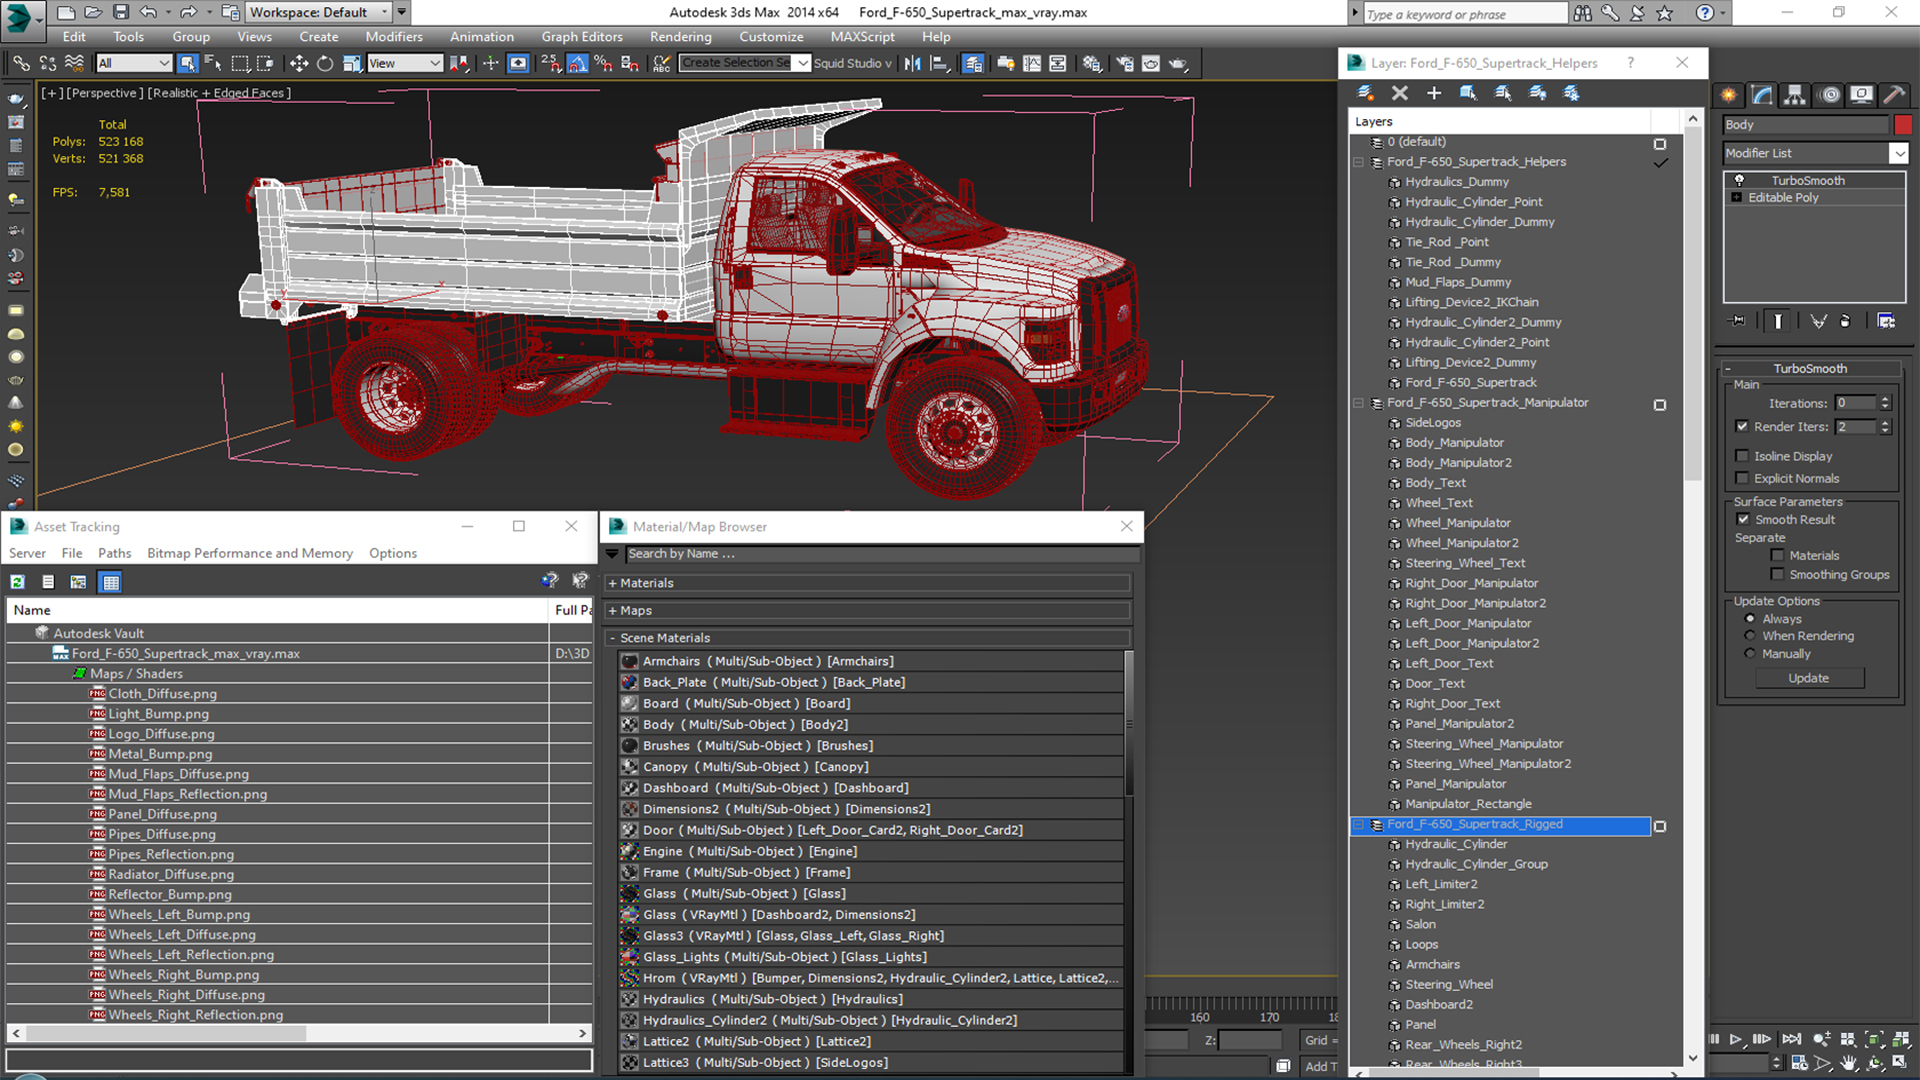Add selected objects to layer plus icon
Image resolution: width=1920 pixels, height=1080 pixels.
[x=1434, y=93]
